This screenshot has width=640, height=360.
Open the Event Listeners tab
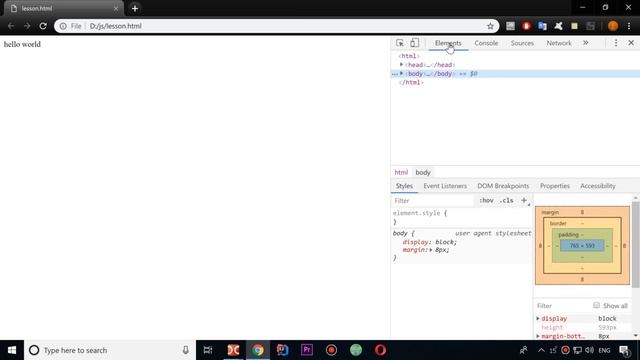click(x=445, y=186)
